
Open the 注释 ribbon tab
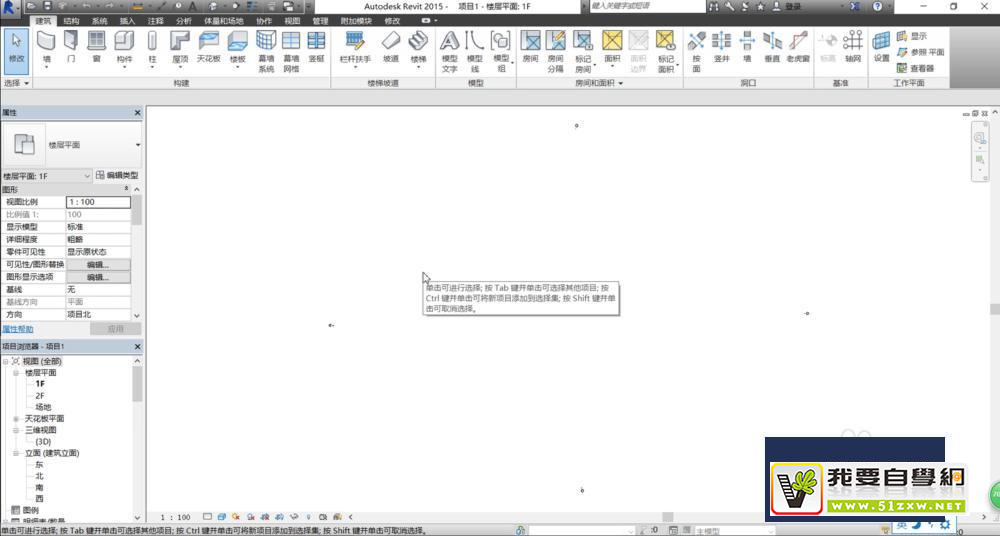point(156,20)
